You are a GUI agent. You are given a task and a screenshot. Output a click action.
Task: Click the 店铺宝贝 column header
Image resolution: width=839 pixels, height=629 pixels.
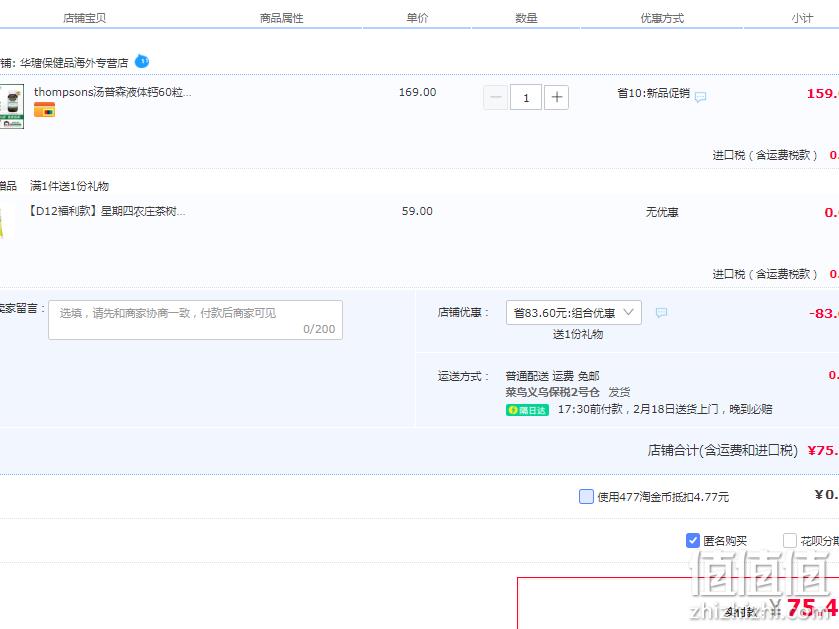[x=85, y=18]
